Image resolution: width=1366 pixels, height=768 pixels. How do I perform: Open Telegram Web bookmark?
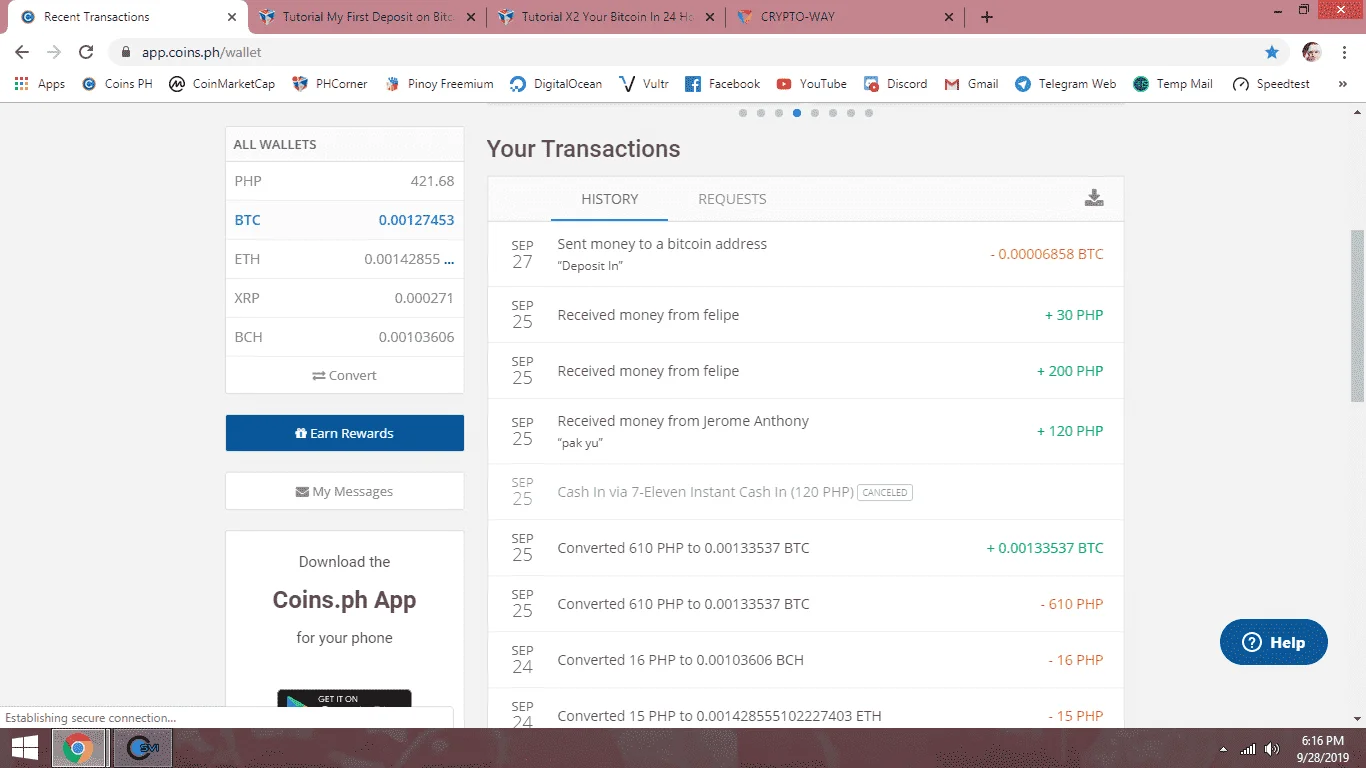pos(1065,84)
